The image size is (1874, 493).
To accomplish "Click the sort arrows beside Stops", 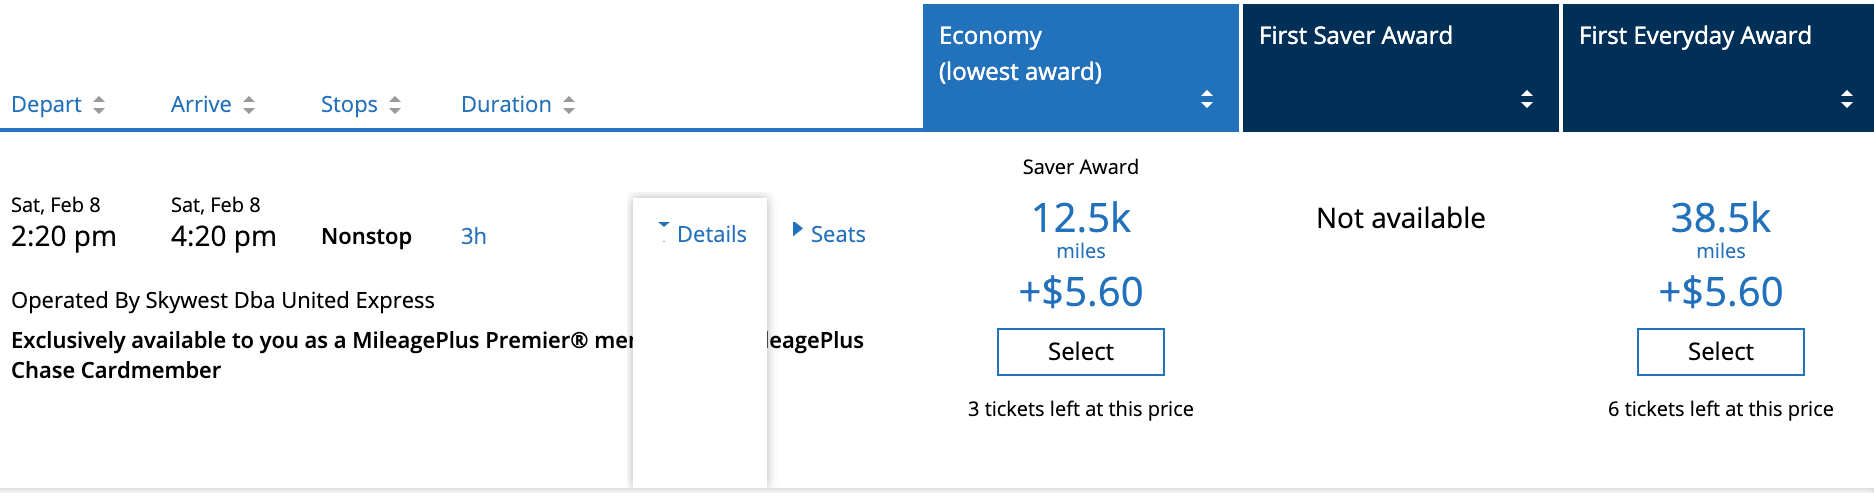I will 395,105.
